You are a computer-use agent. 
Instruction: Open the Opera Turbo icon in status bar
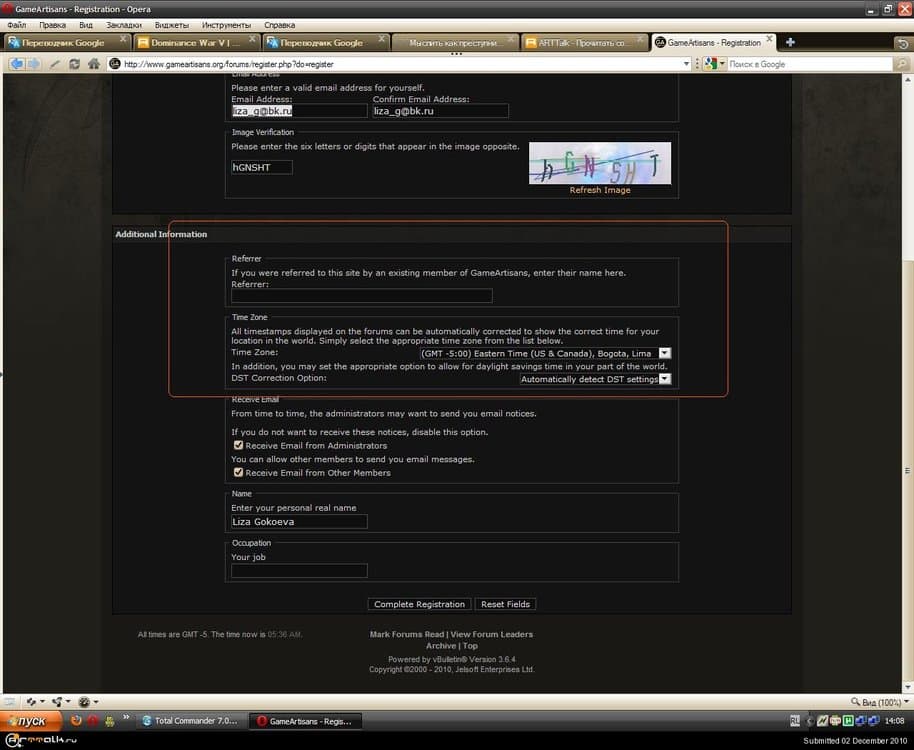[87, 702]
